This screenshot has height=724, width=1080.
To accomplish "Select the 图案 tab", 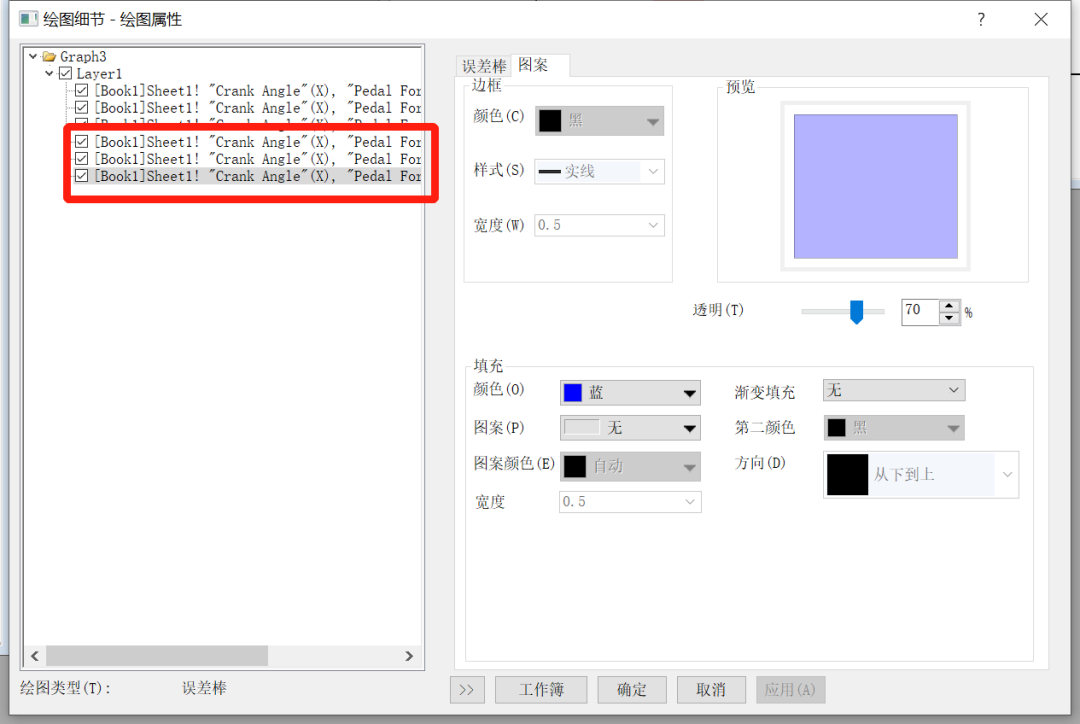I will click(533, 65).
